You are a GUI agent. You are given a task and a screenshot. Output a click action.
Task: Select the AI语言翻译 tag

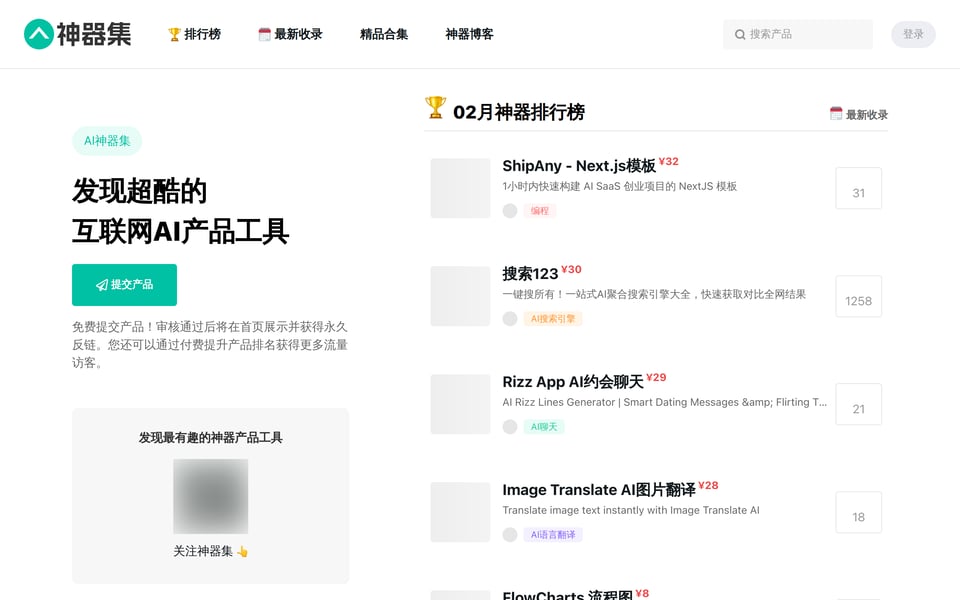tap(553, 534)
